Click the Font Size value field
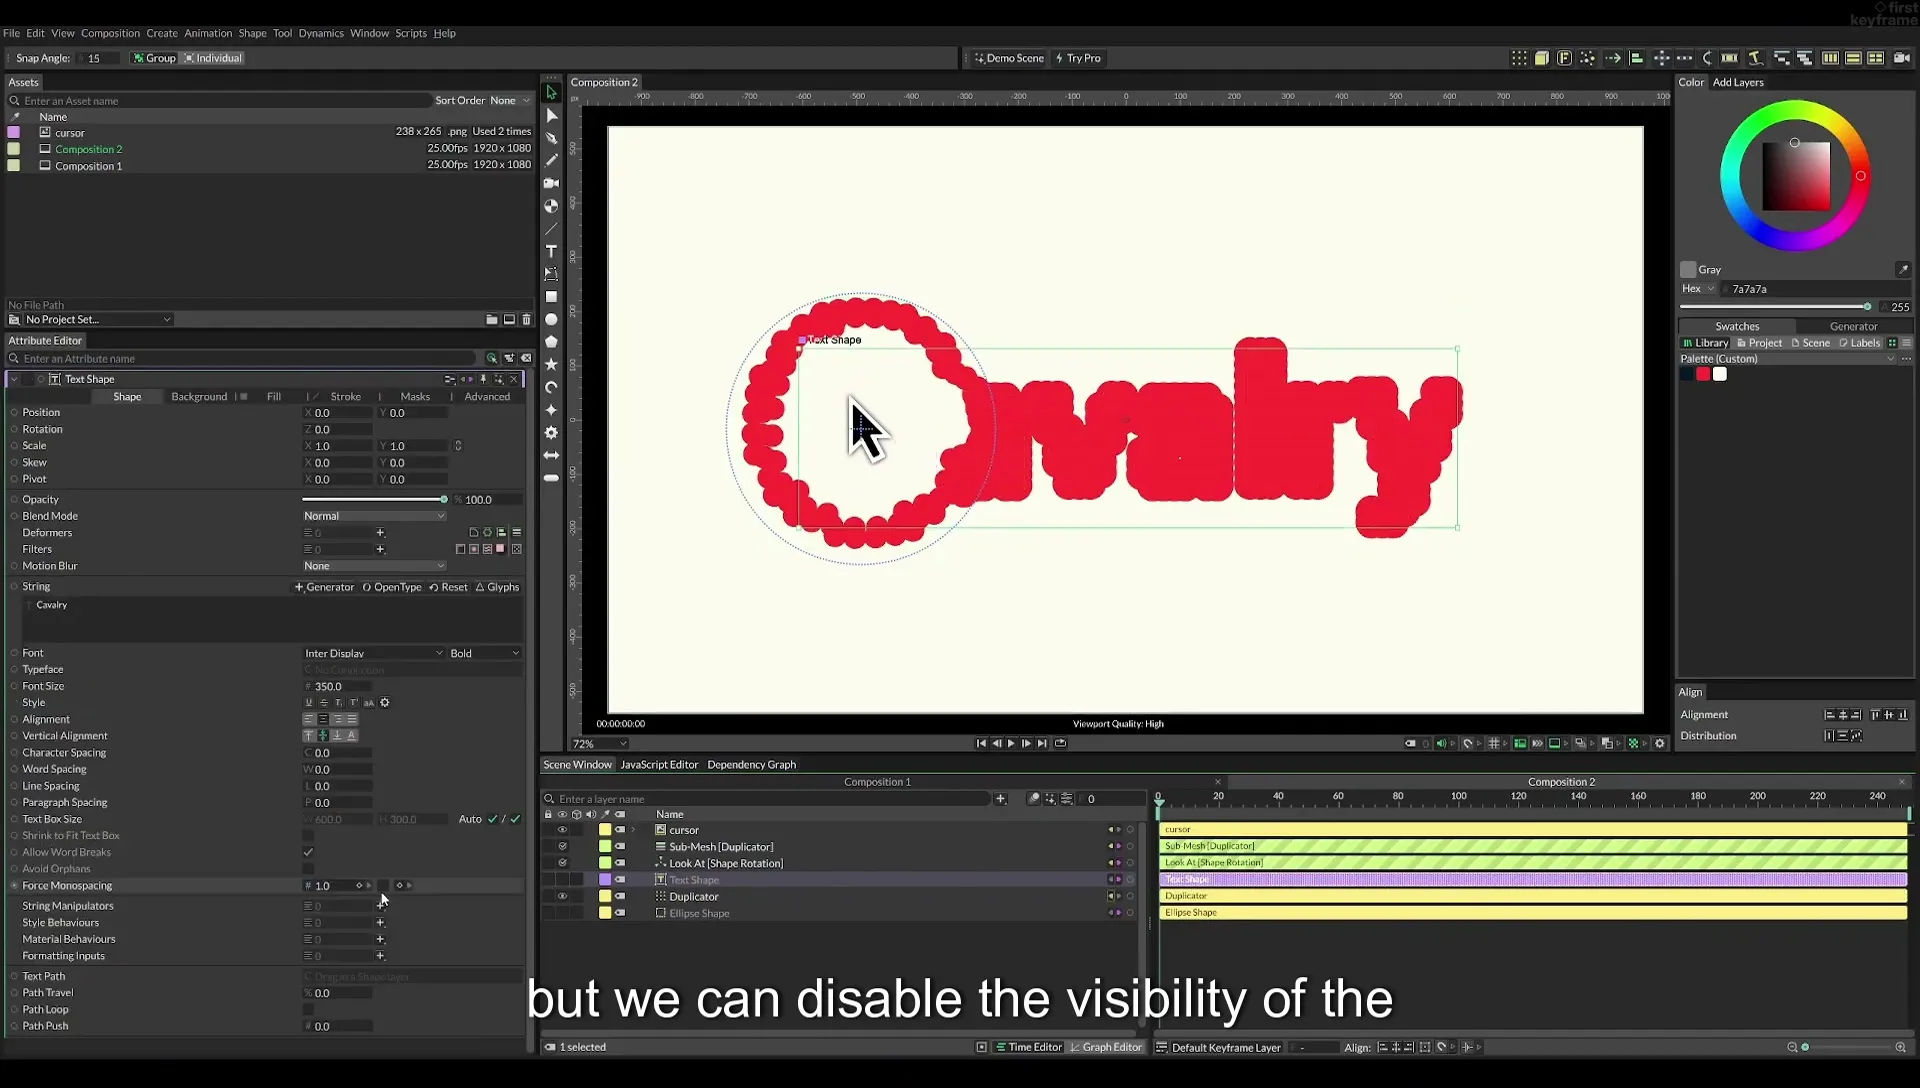The image size is (1920, 1088). 338,686
